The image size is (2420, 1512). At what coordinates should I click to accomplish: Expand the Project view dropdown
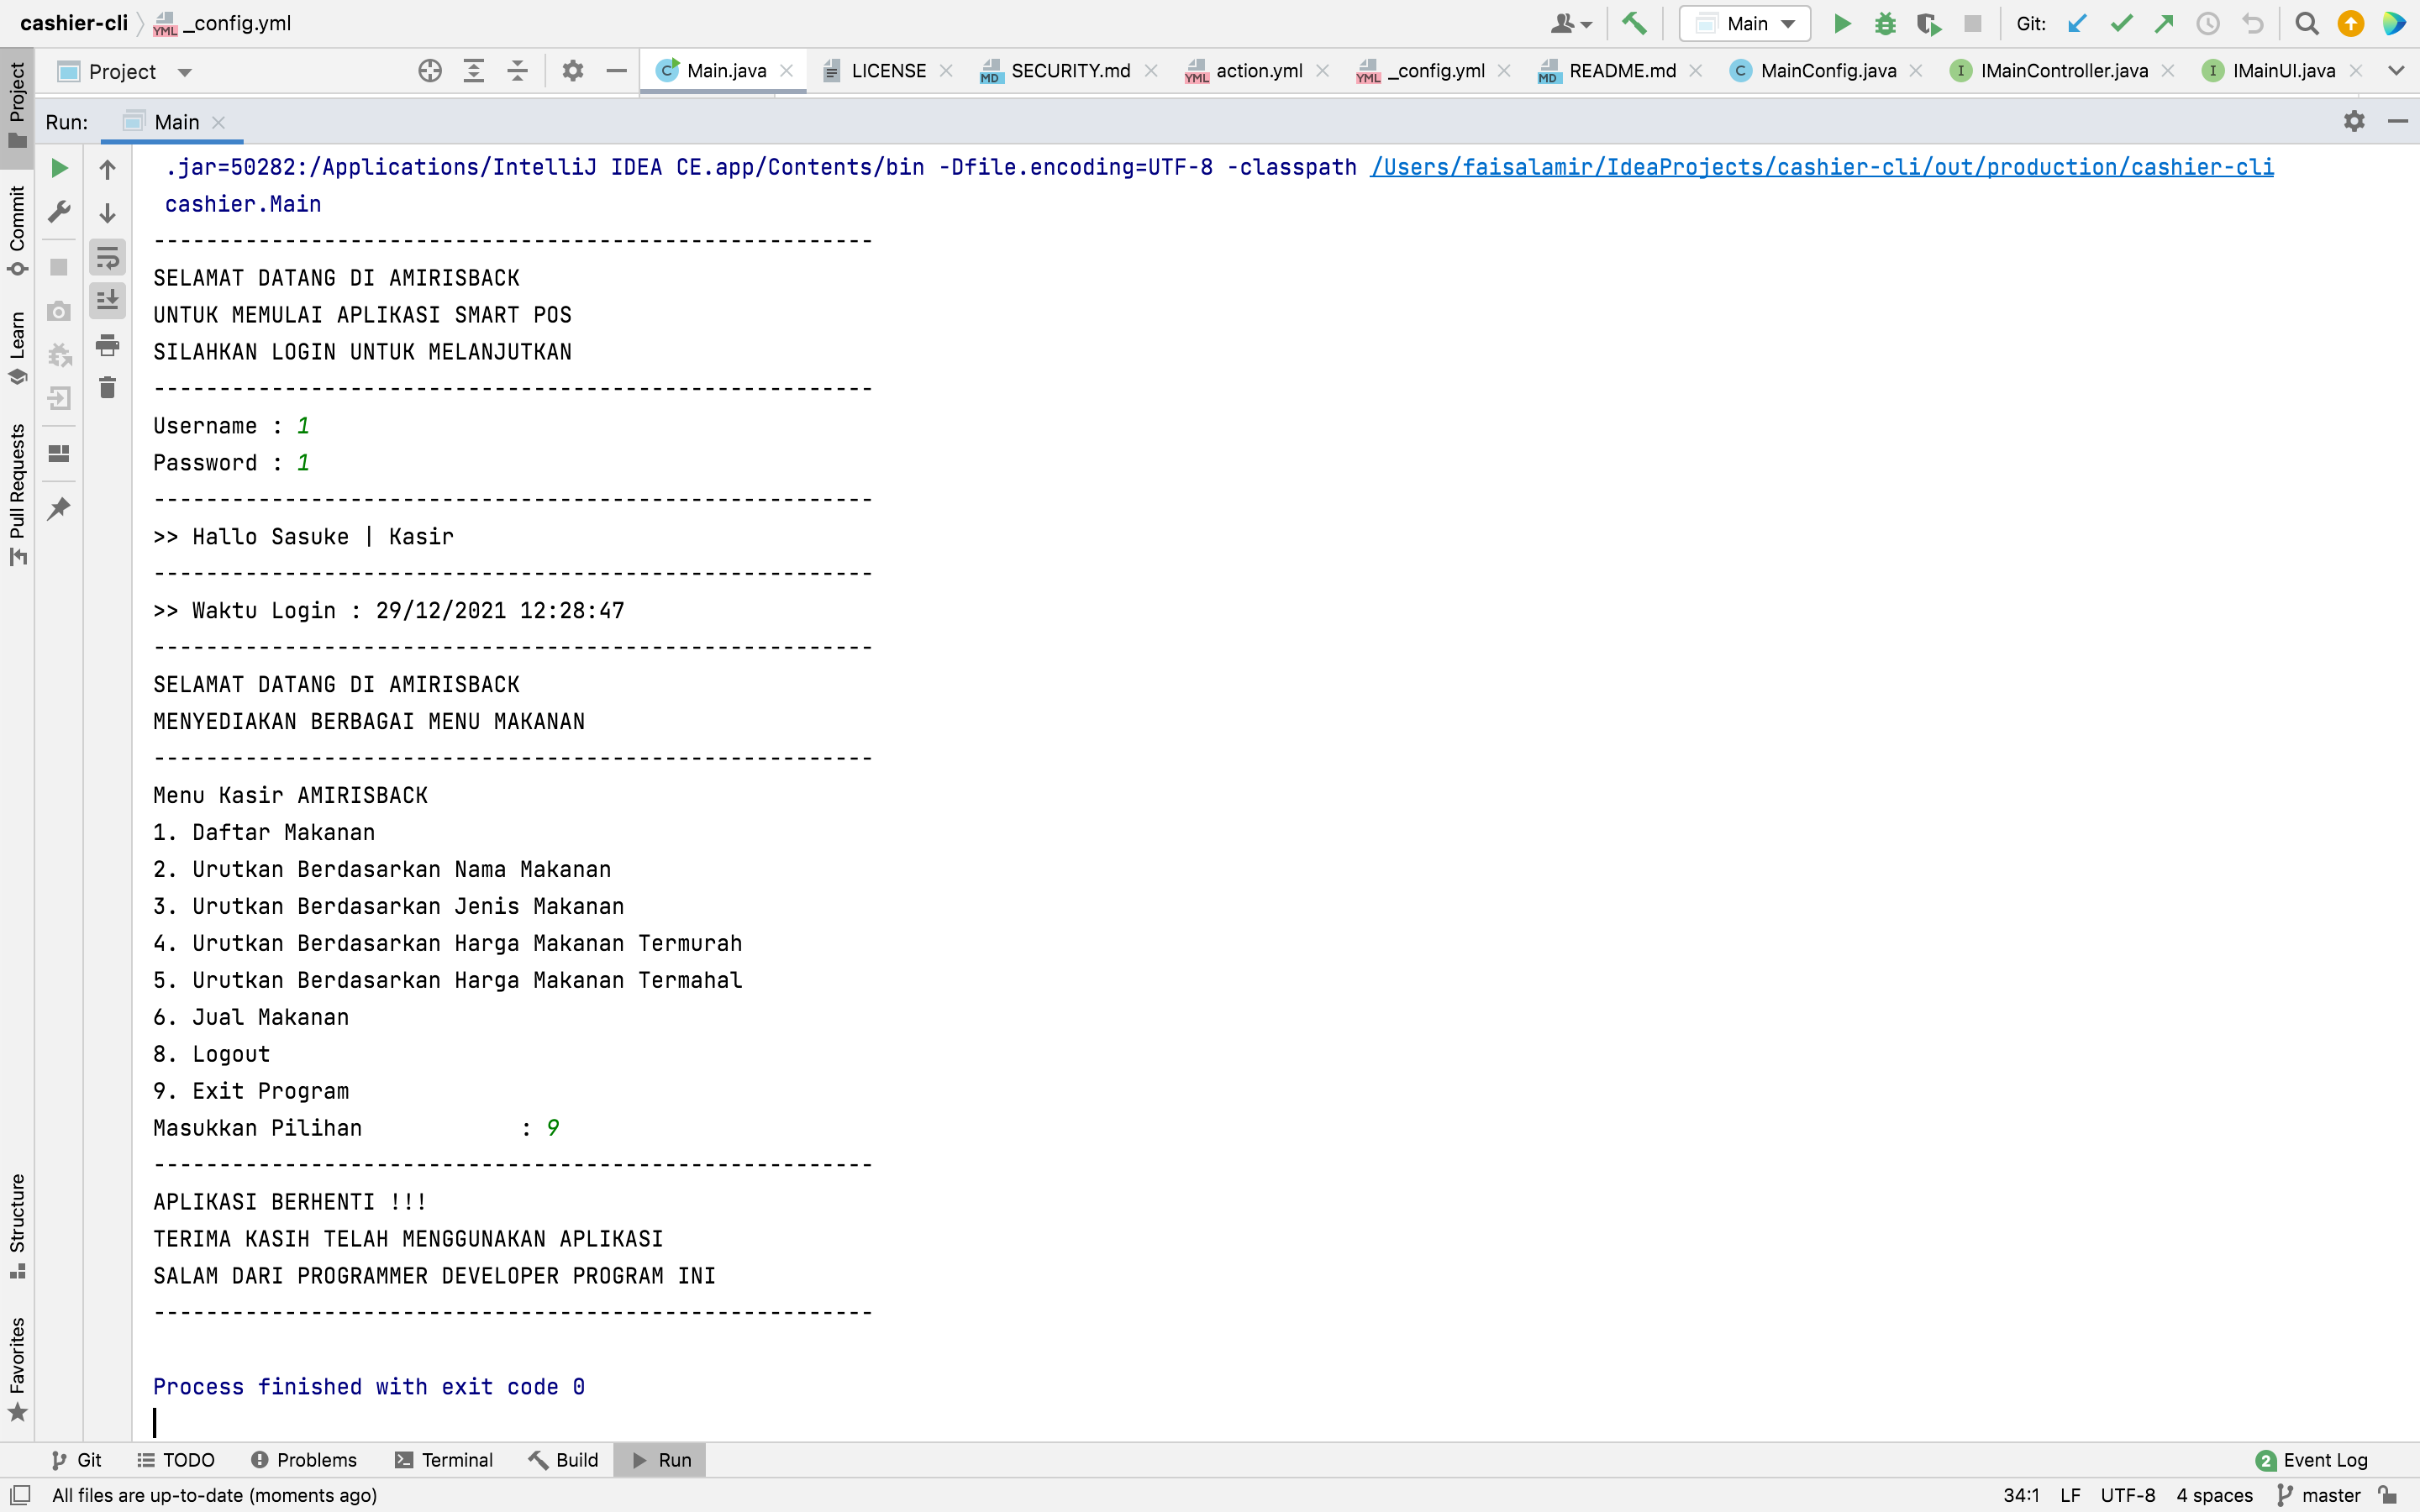click(184, 72)
